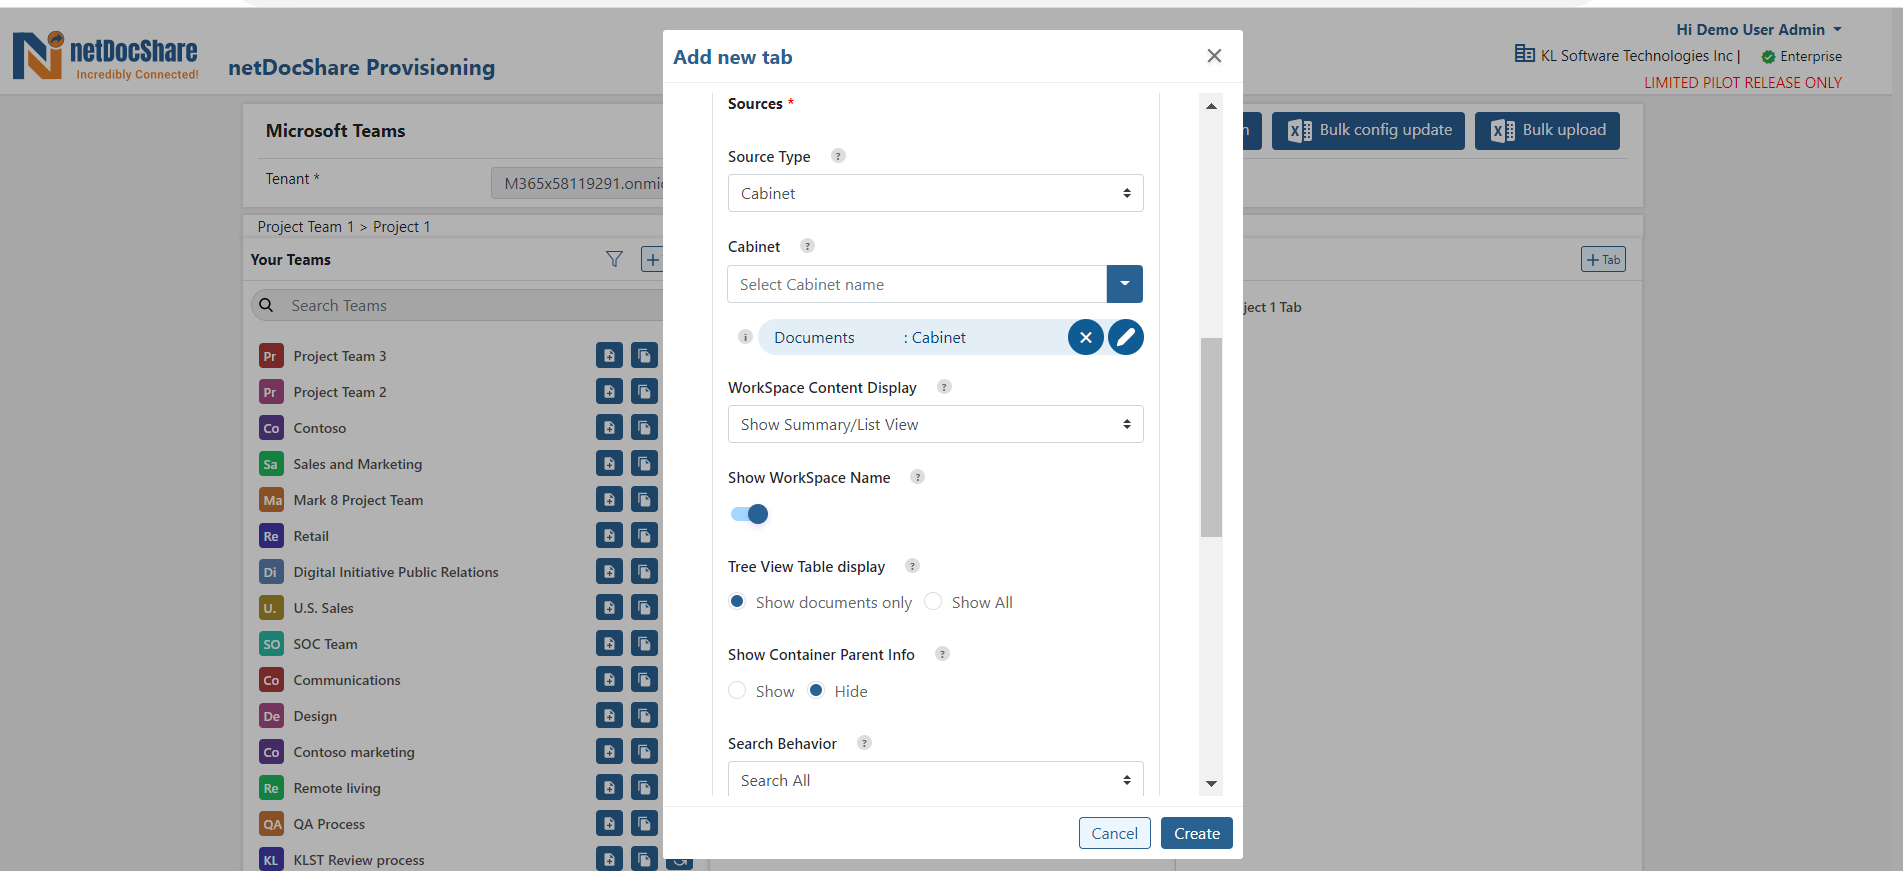The width and height of the screenshot is (1903, 871).
Task: Open help for Tree View Table display
Action: 912,566
